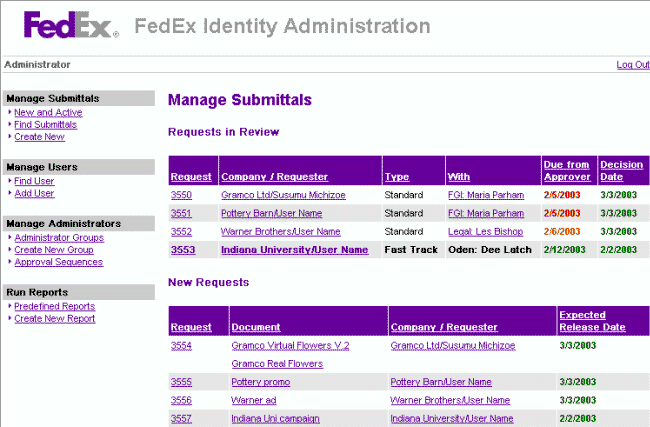The image size is (650, 427).
Task: Log out of the Administrator session
Action: coord(633,65)
